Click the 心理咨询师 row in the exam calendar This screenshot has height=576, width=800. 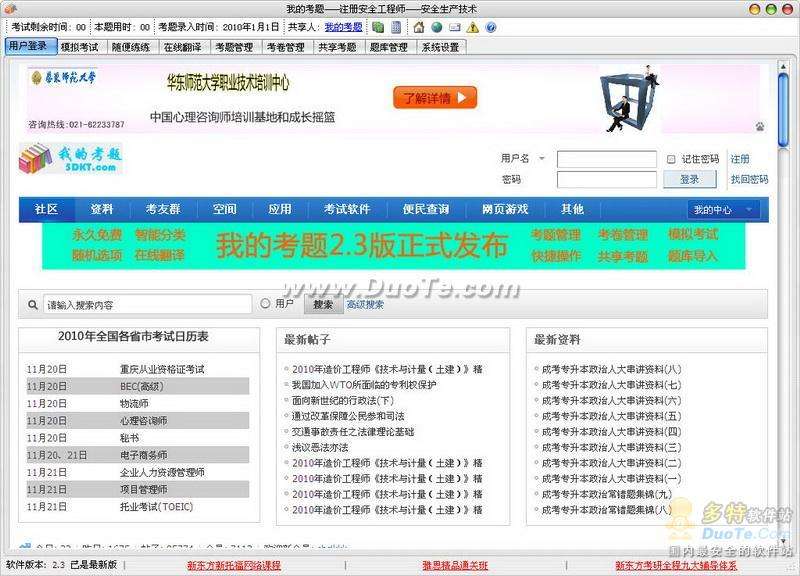[x=138, y=421]
